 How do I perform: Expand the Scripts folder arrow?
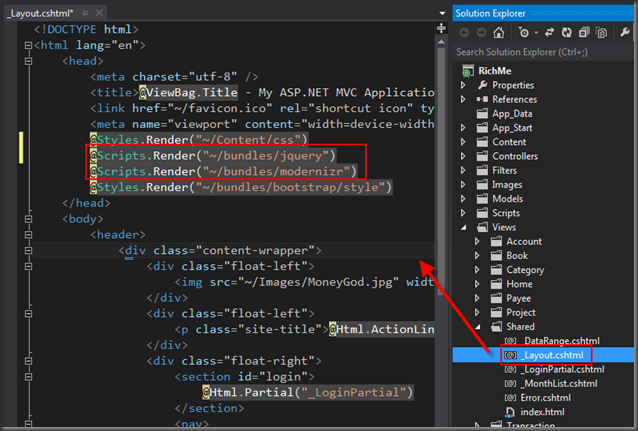463,213
